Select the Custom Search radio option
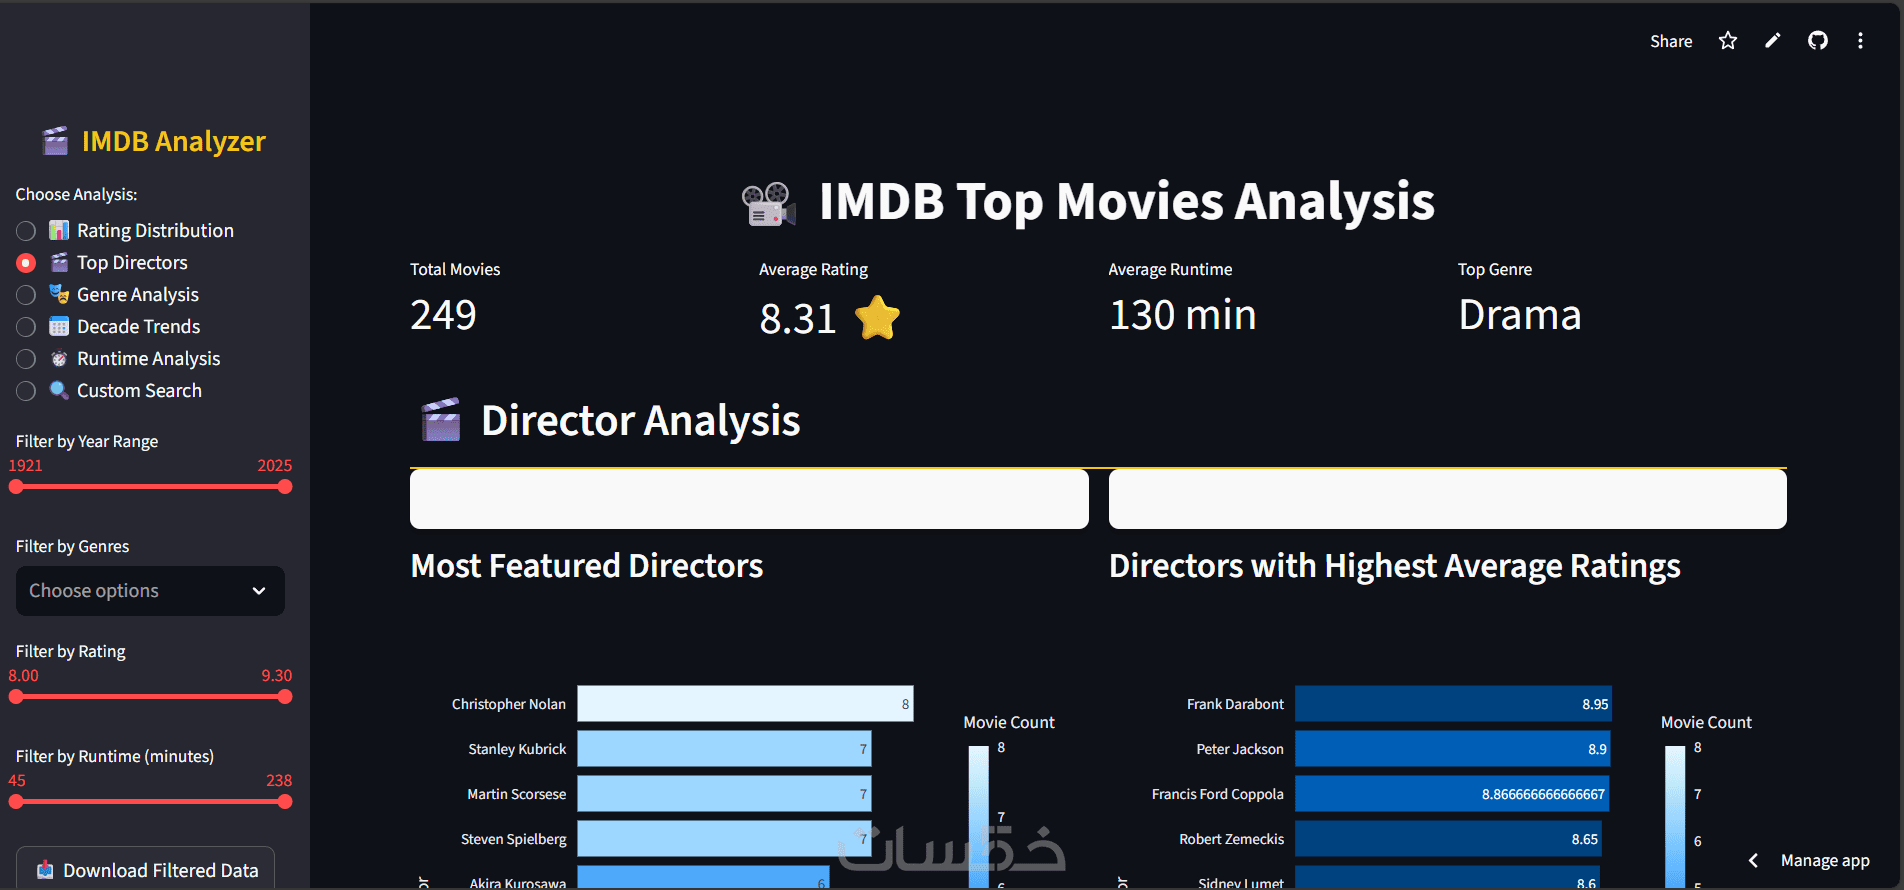Image resolution: width=1904 pixels, height=890 pixels. 26,391
